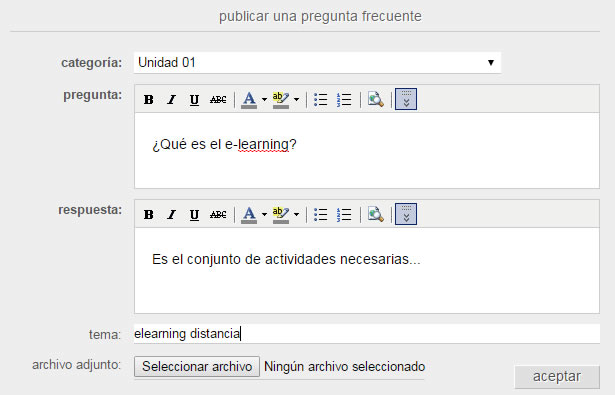Focus the tema input field
Viewport: 615px width, 395px height.
click(x=367, y=334)
